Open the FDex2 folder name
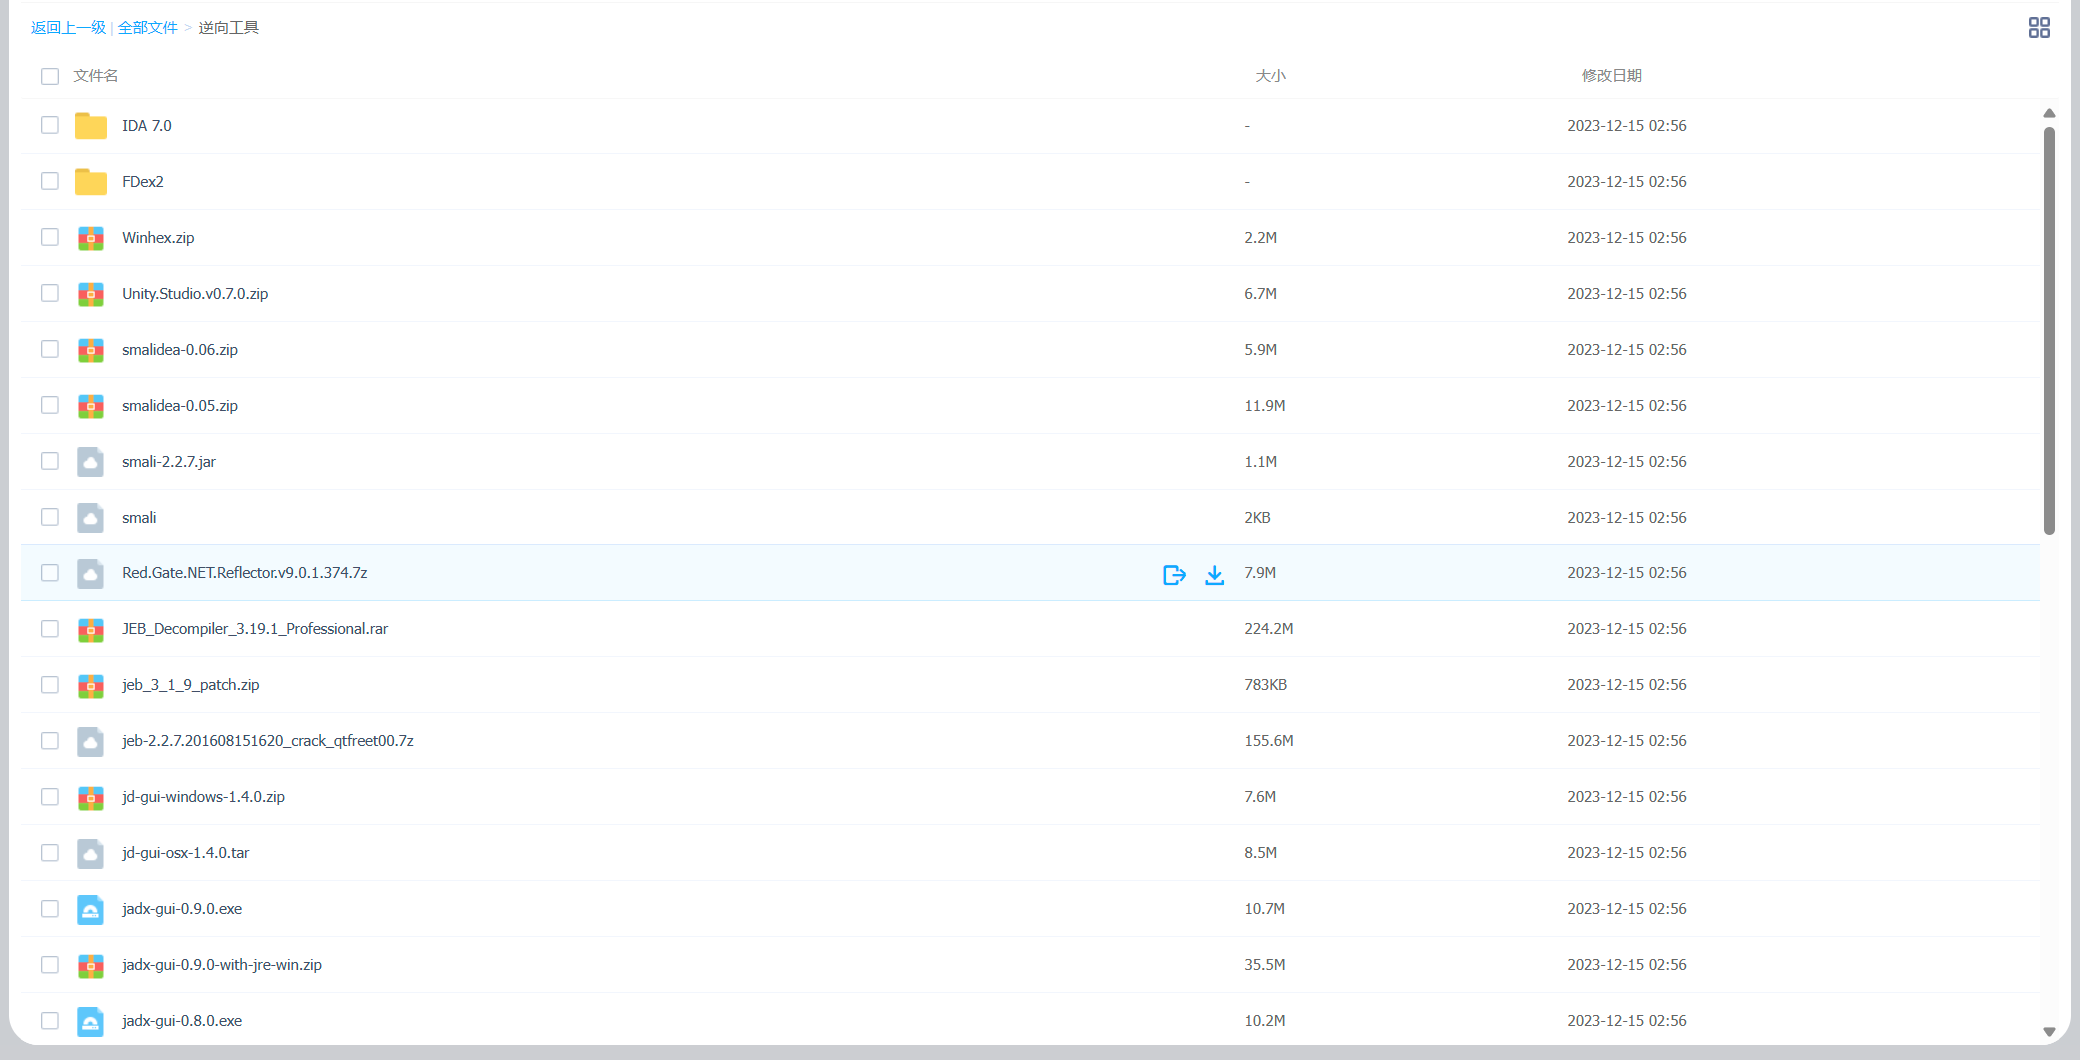Viewport: 2080px width, 1060px height. 143,182
